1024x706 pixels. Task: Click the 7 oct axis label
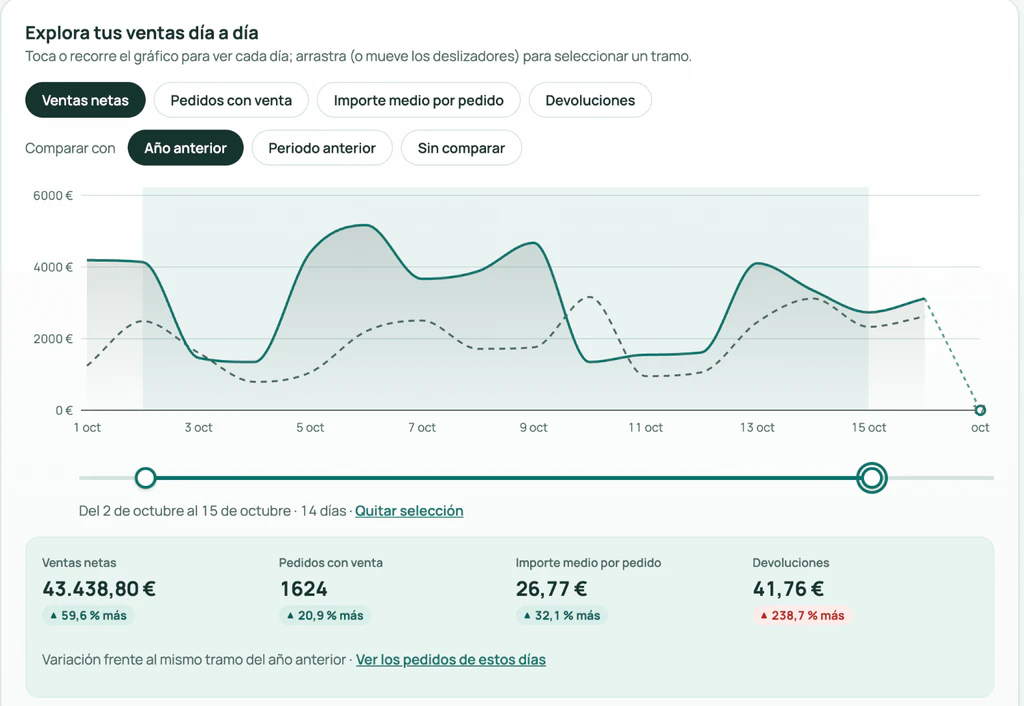click(x=422, y=427)
